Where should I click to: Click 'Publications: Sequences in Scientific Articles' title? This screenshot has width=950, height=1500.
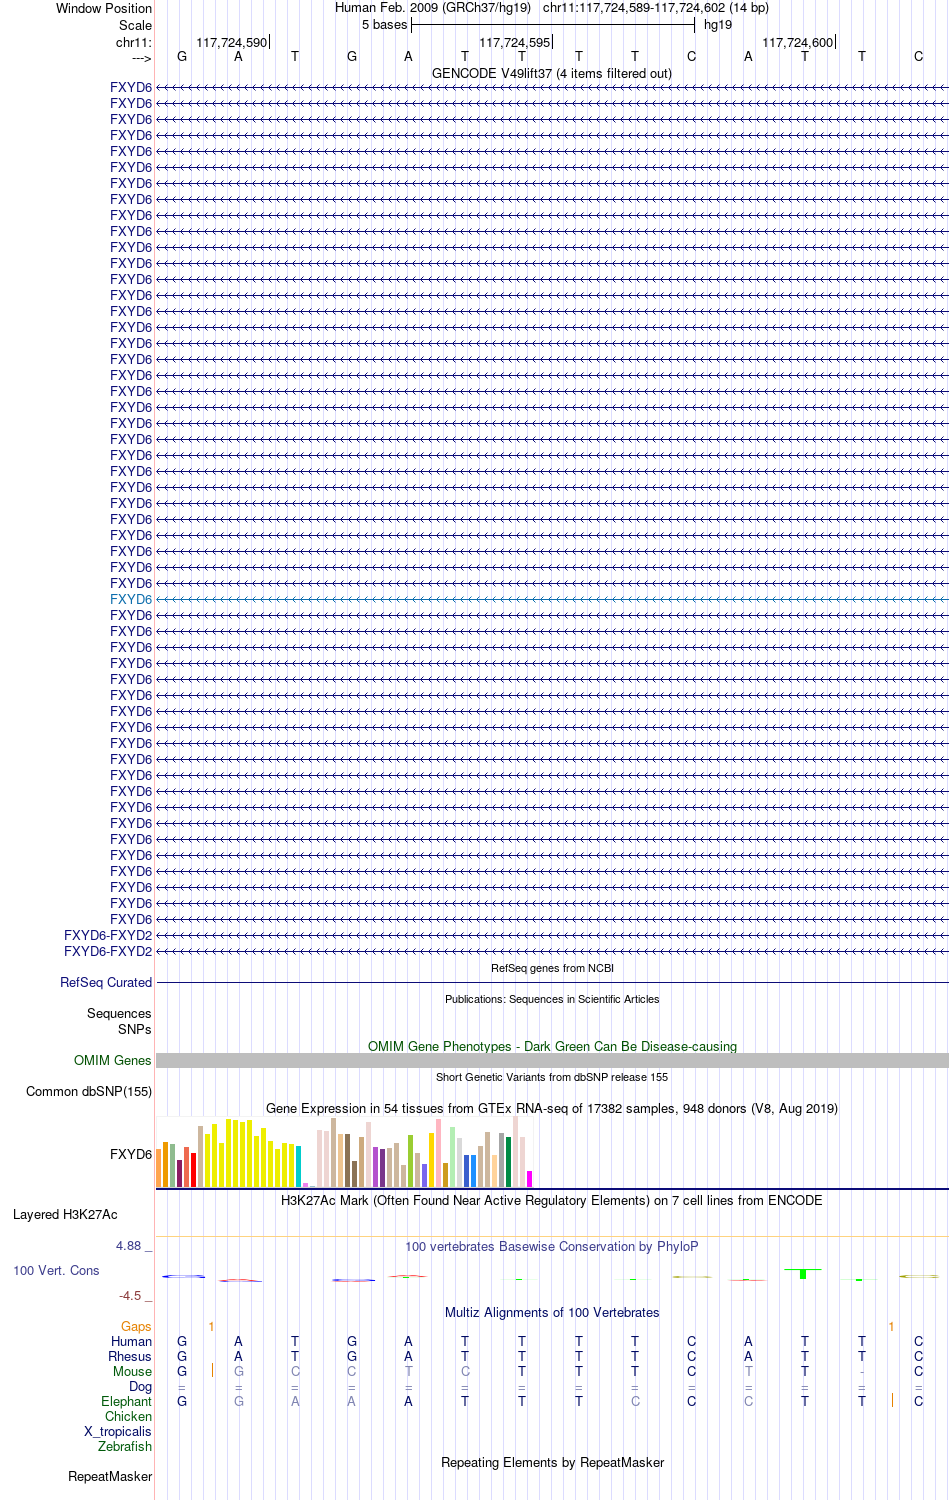click(x=552, y=999)
